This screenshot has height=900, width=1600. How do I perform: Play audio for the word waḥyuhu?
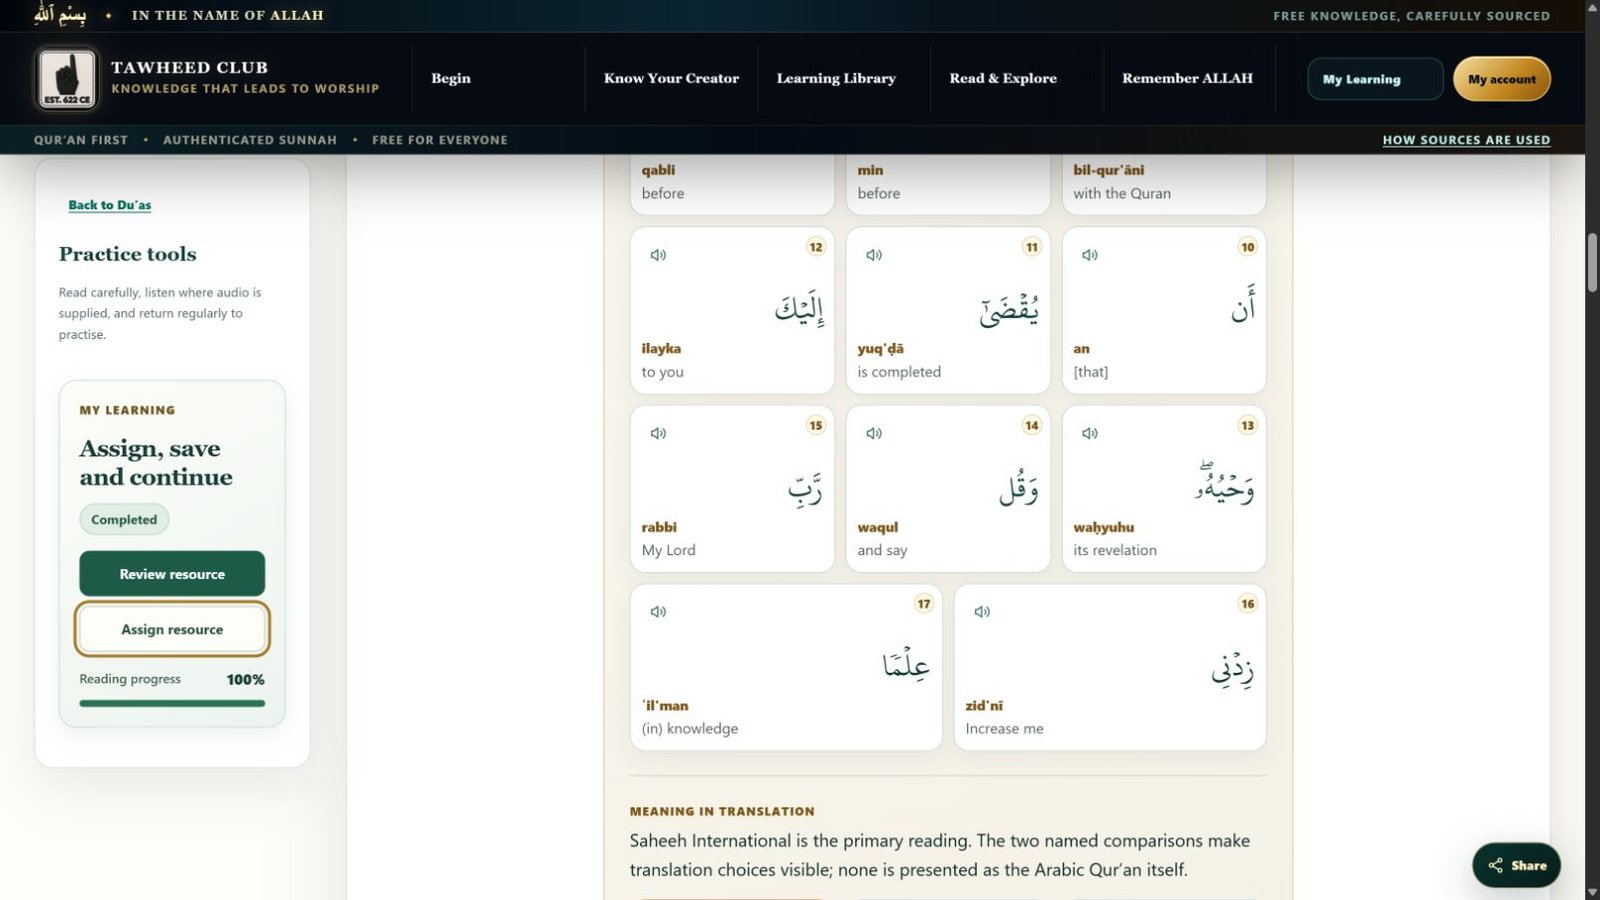pyautogui.click(x=1090, y=433)
